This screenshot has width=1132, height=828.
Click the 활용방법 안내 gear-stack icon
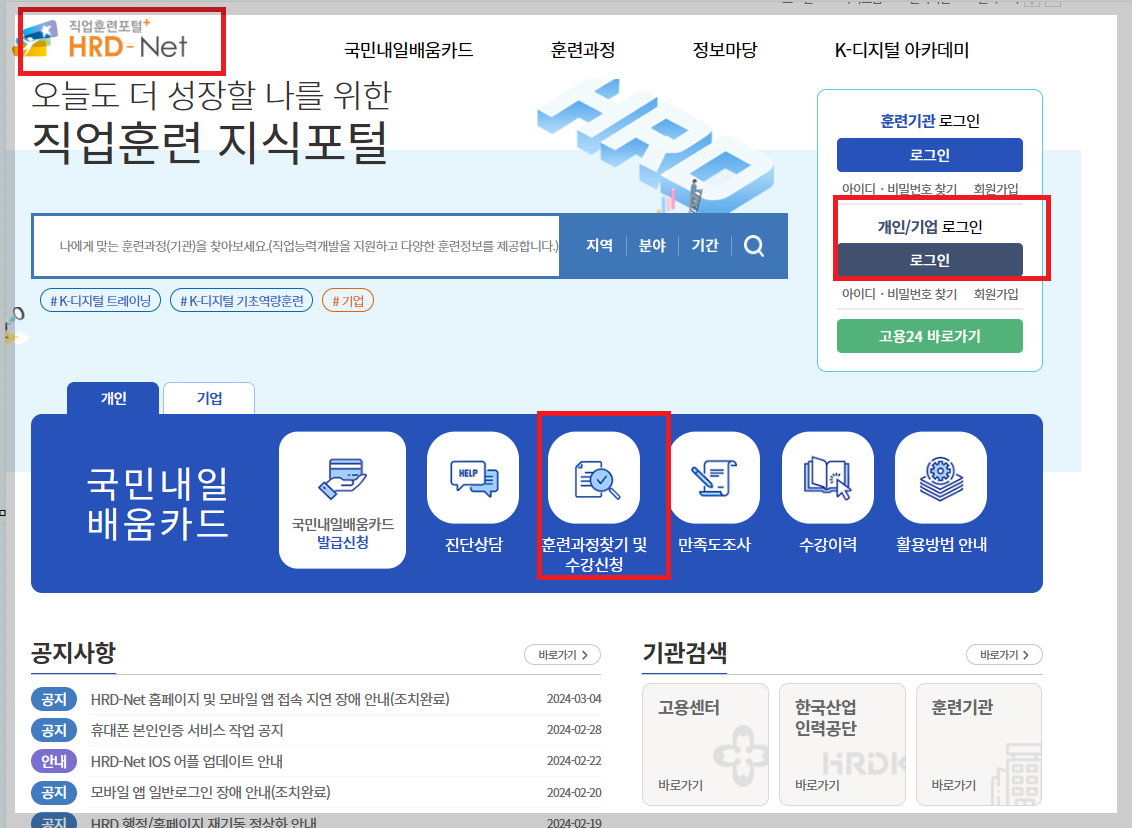[940, 478]
